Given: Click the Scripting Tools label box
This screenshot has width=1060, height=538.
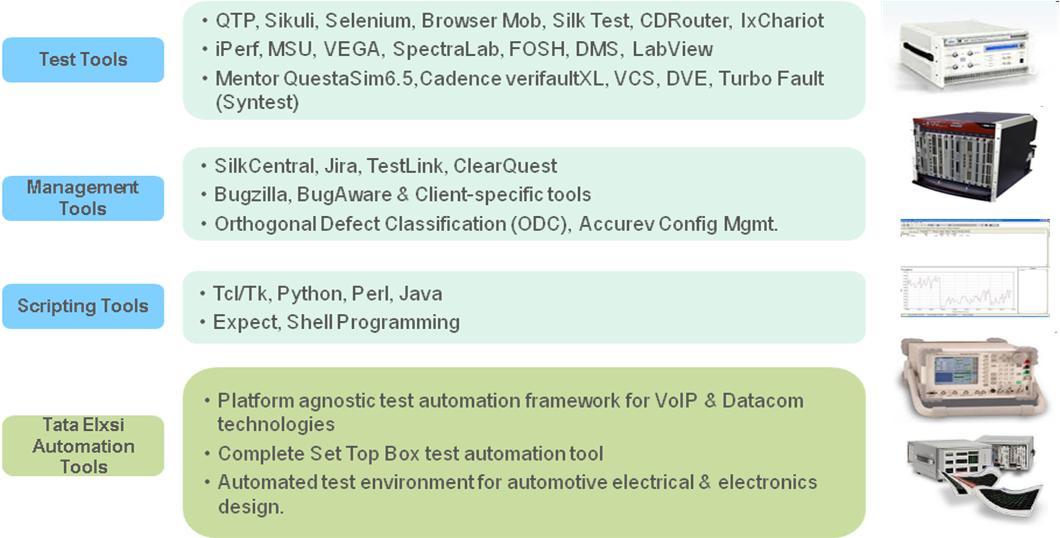Looking at the screenshot, I should 83,306.
